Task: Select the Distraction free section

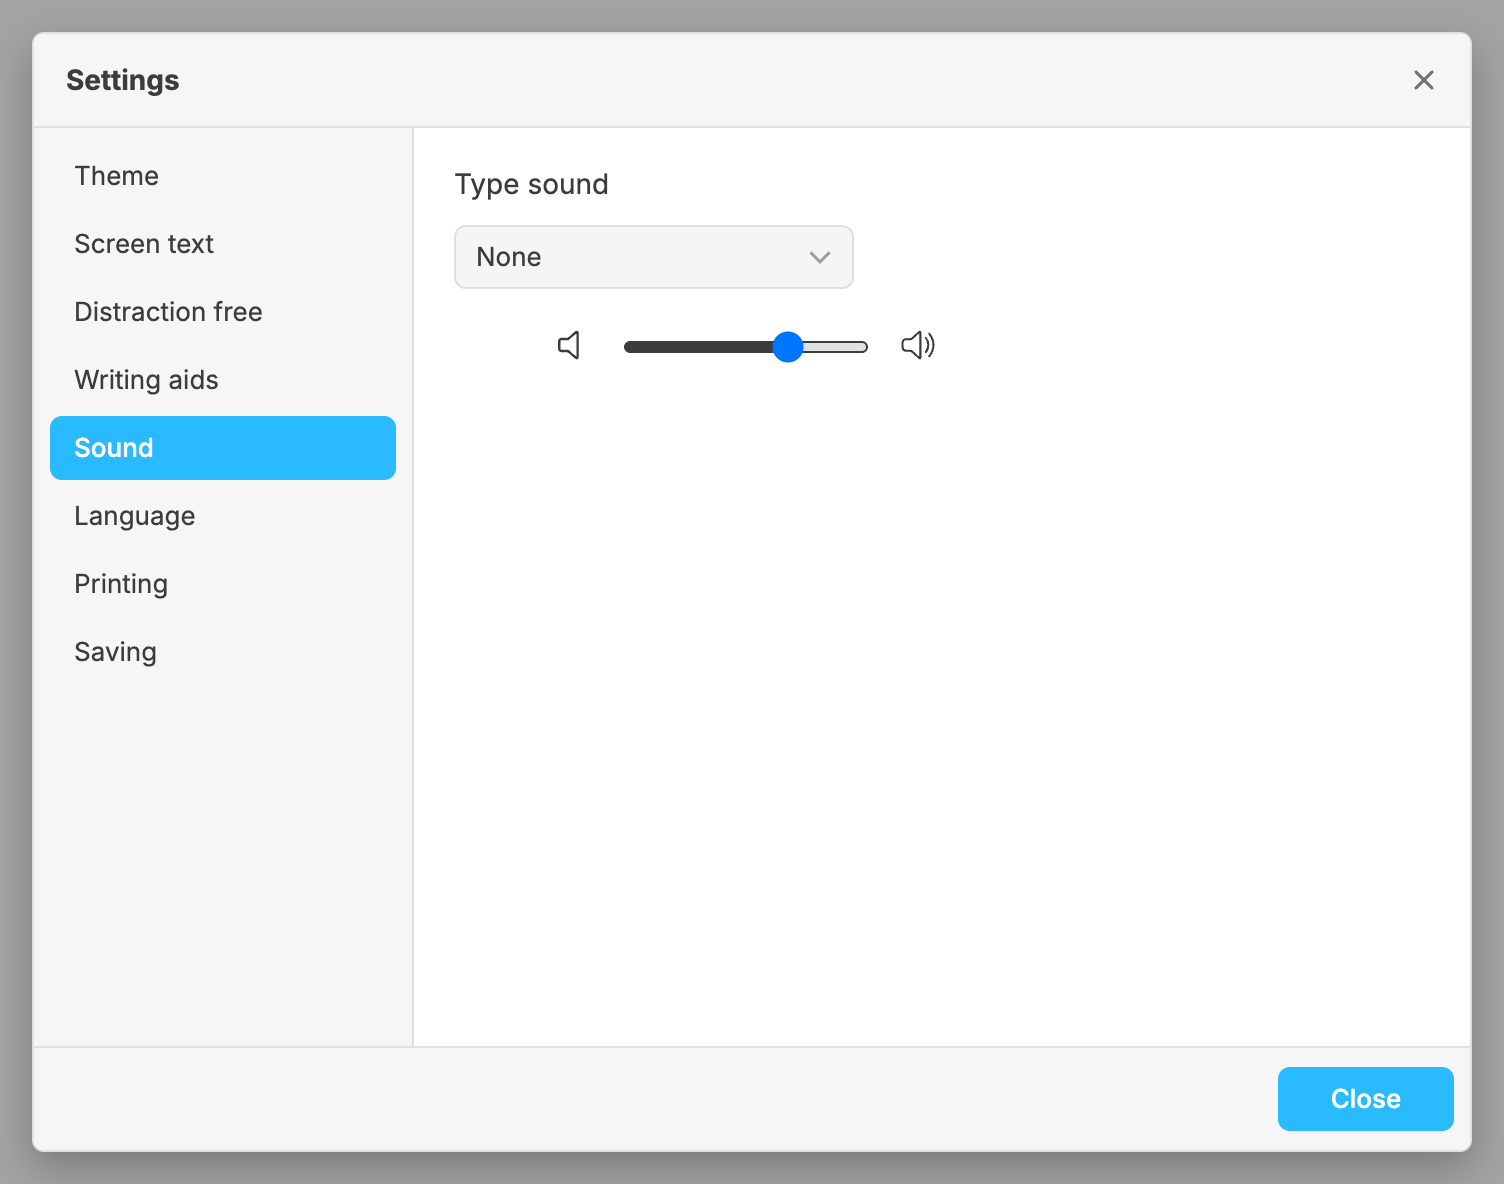Action: tap(223, 312)
